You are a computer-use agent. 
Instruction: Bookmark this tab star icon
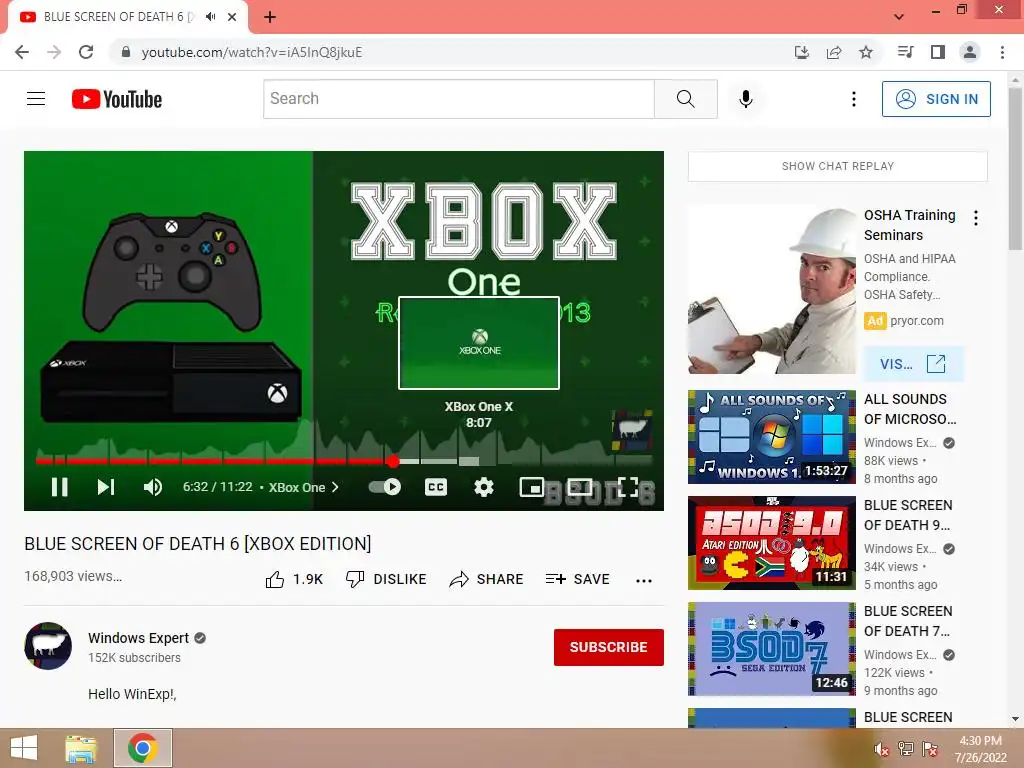866,52
